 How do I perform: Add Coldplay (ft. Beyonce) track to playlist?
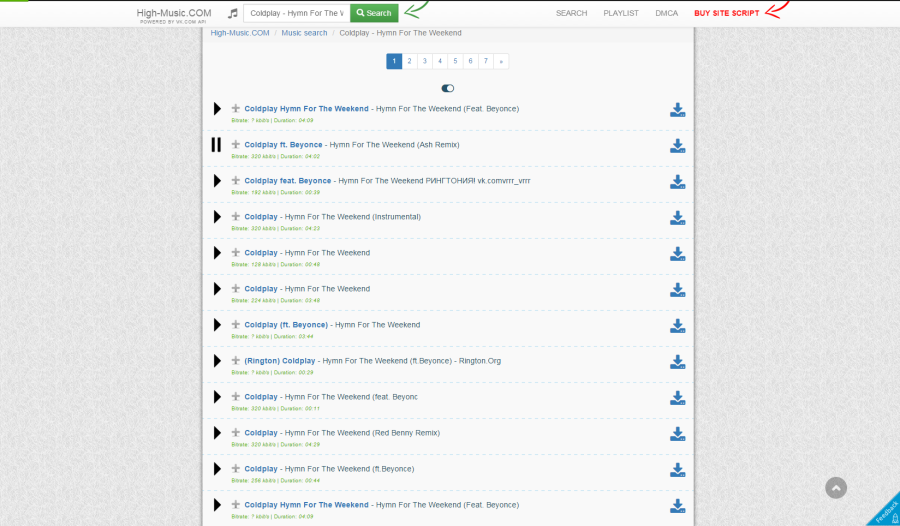(x=235, y=324)
